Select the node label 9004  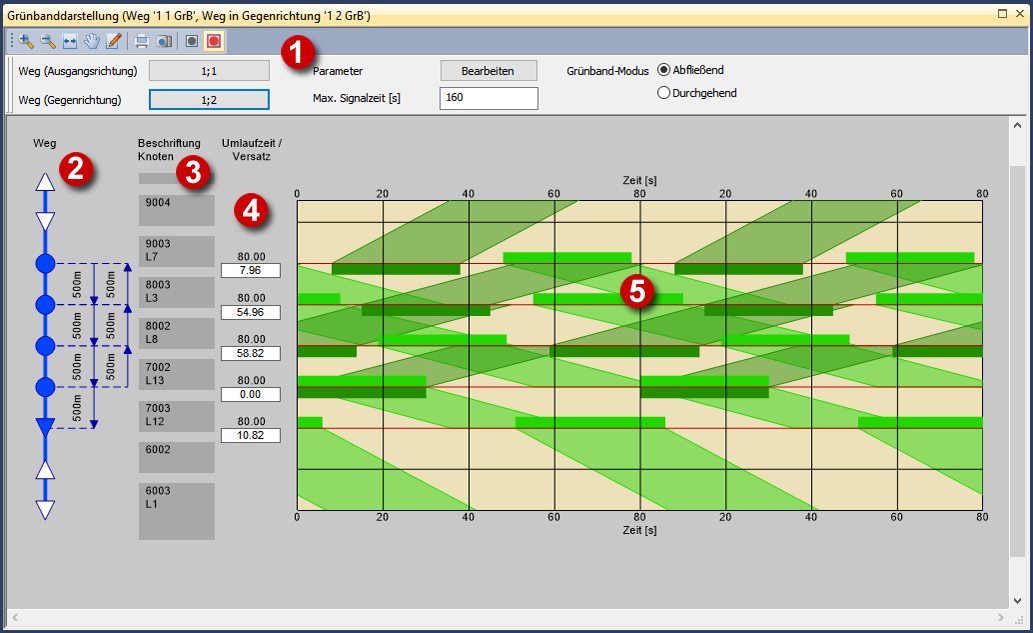[x=177, y=210]
